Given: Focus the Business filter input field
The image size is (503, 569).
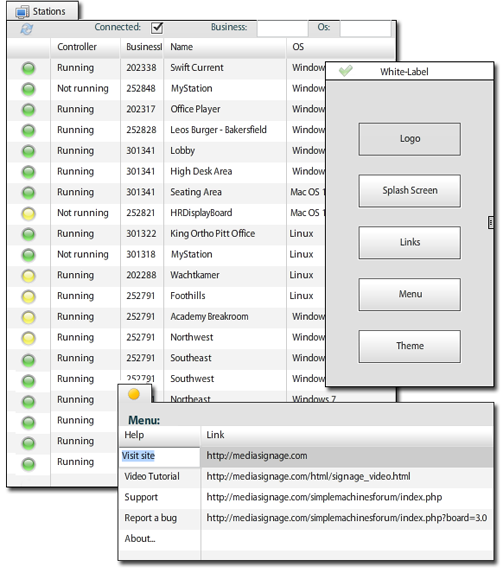Looking at the screenshot, I should pyautogui.click(x=282, y=28).
